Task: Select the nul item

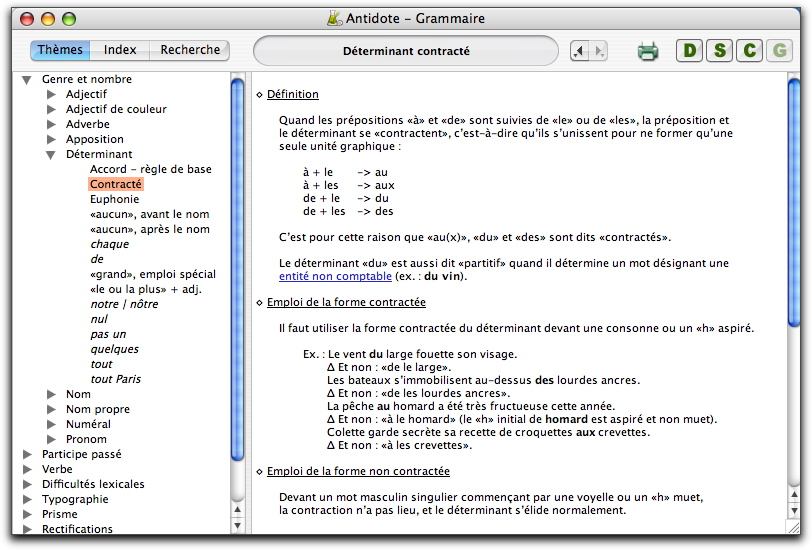Action: coord(99,319)
